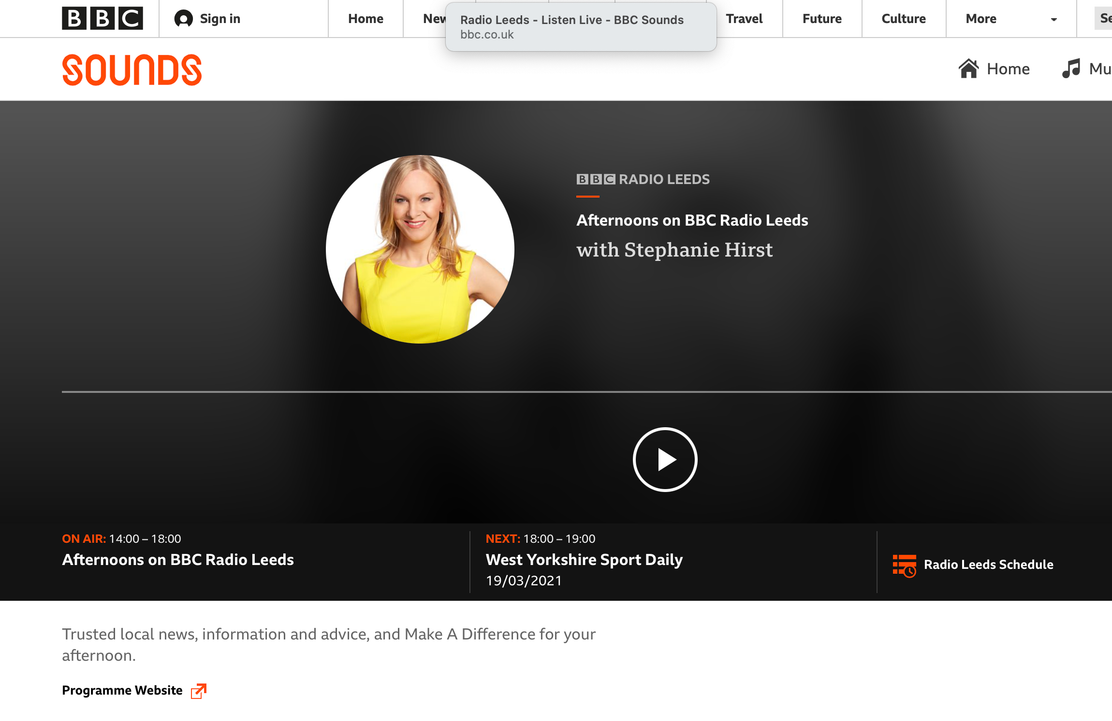The image size is (1112, 721).
Task: Click the Afternoons on BBC Radio Leeds heading
Action: point(692,220)
